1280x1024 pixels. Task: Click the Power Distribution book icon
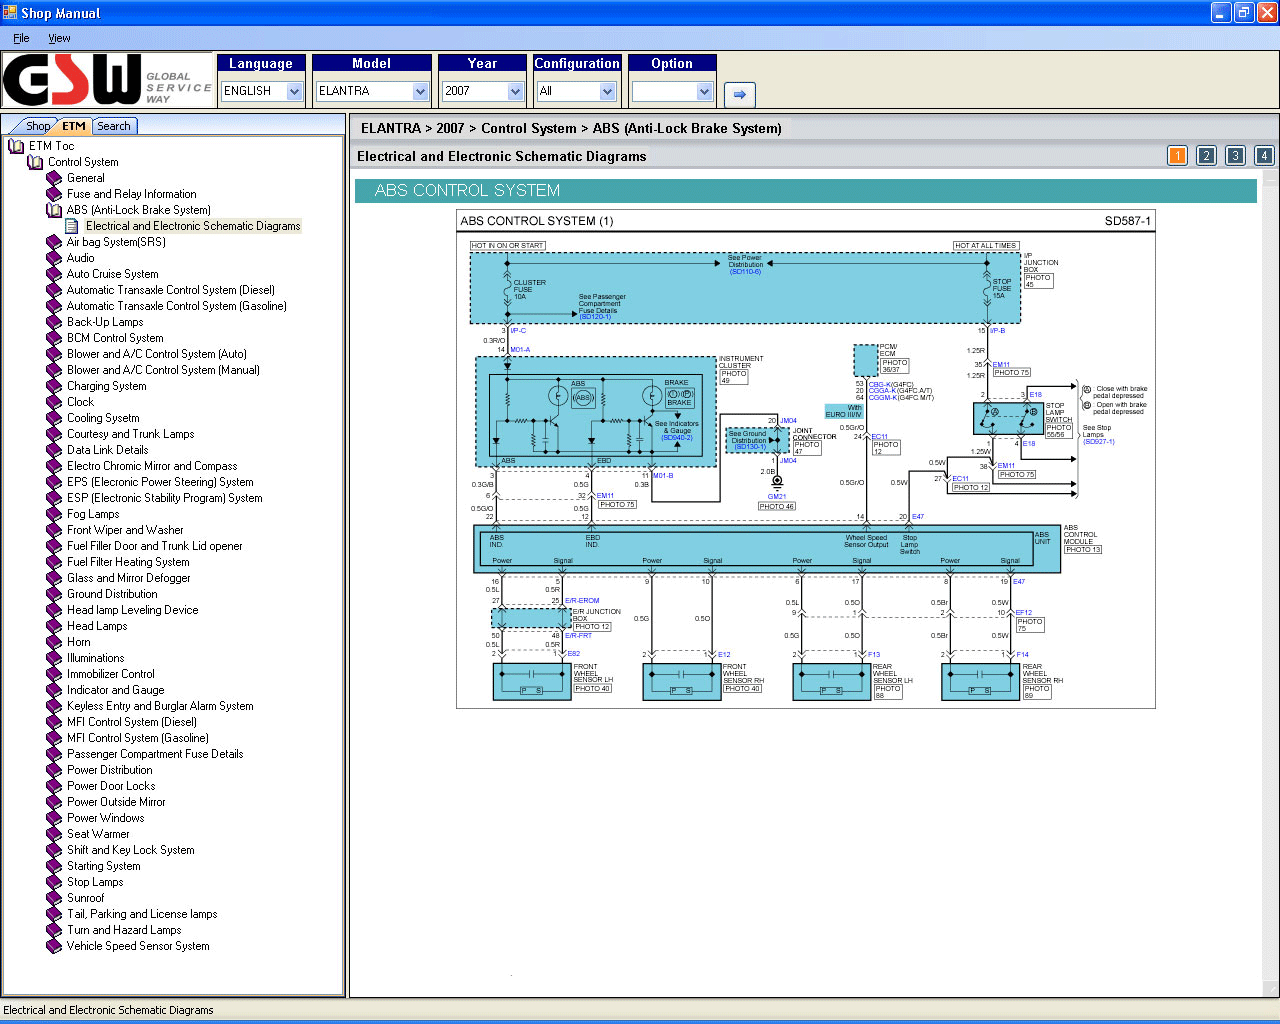54,770
